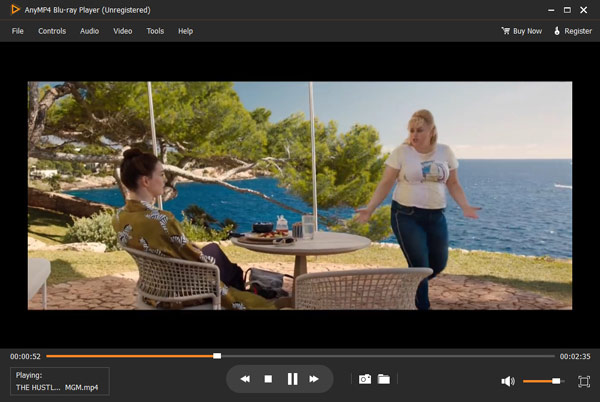600x402 pixels.
Task: Open the Video menu
Action: (122, 31)
